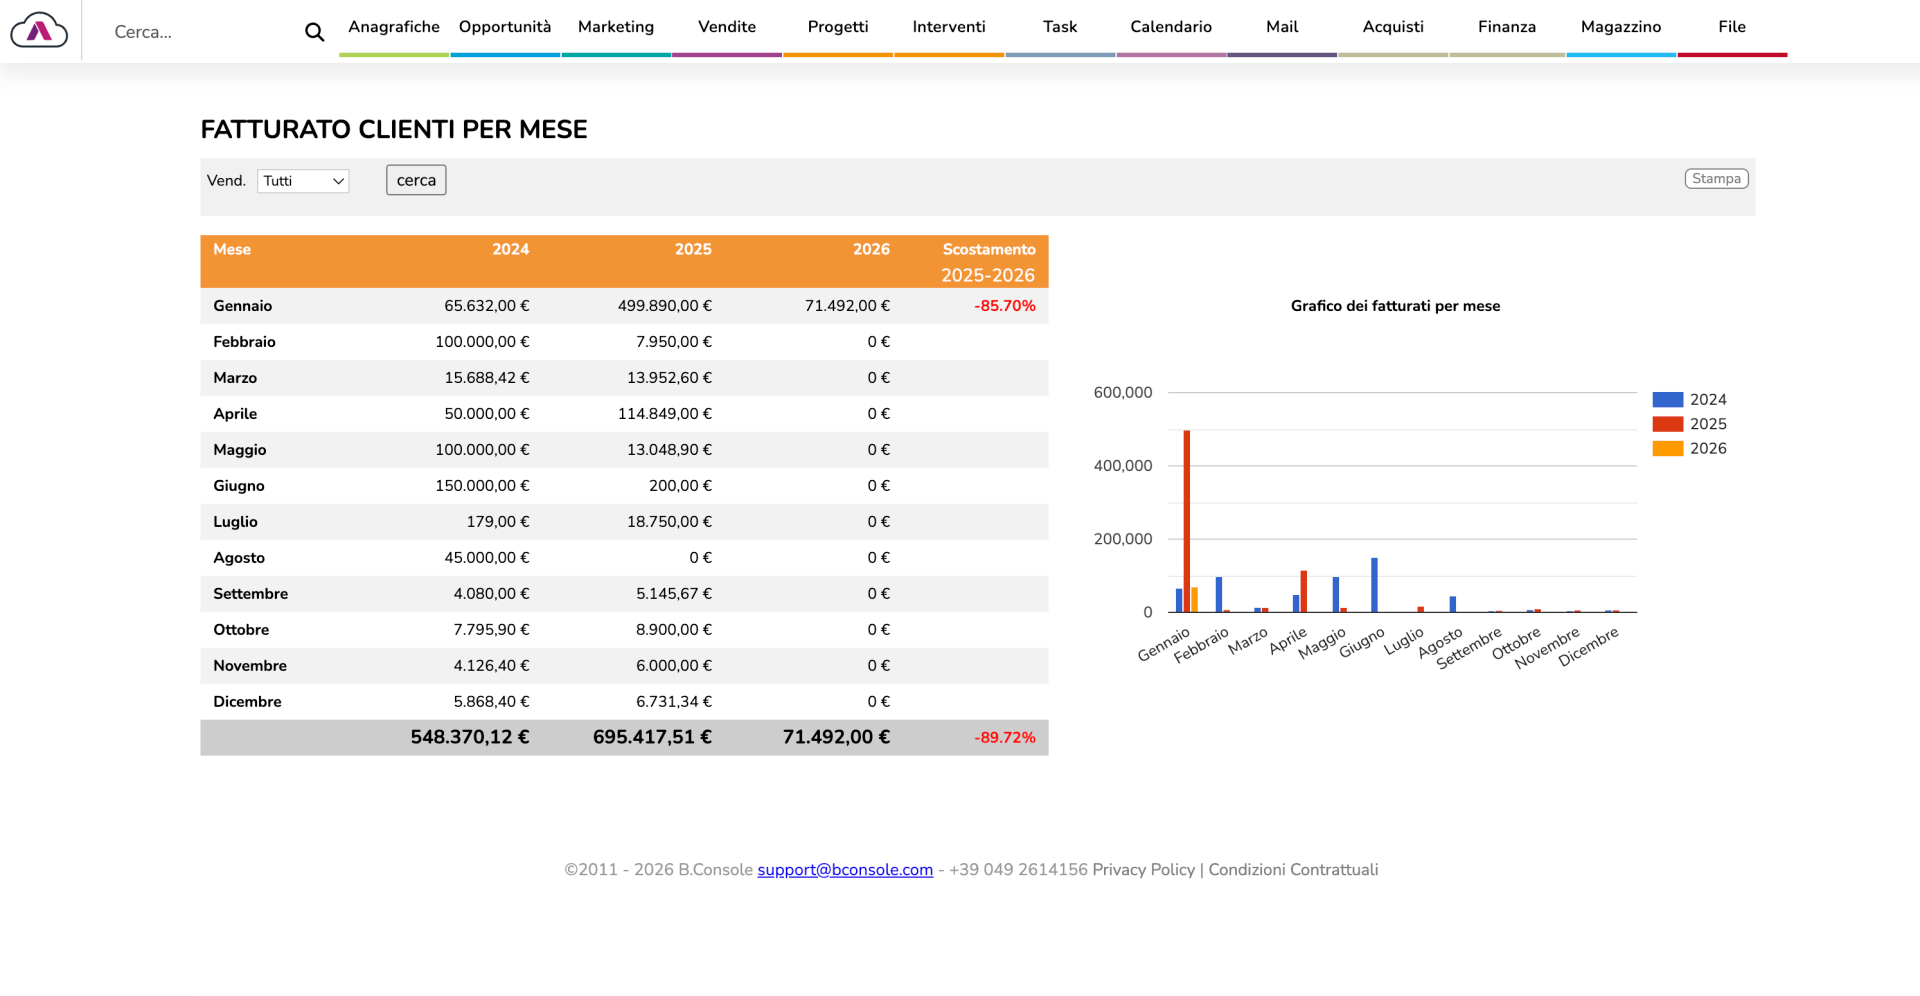Click the tall red Gennaio 2025 bar

(x=1187, y=520)
